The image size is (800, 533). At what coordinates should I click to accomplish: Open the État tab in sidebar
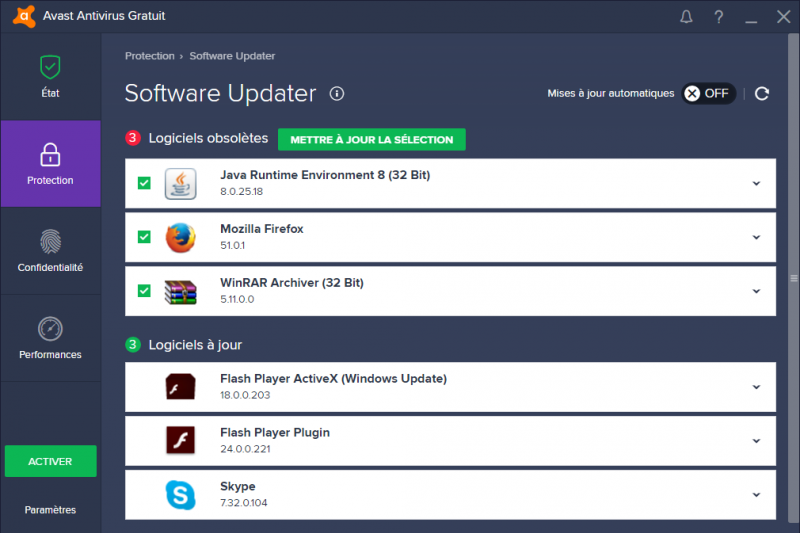pos(50,77)
